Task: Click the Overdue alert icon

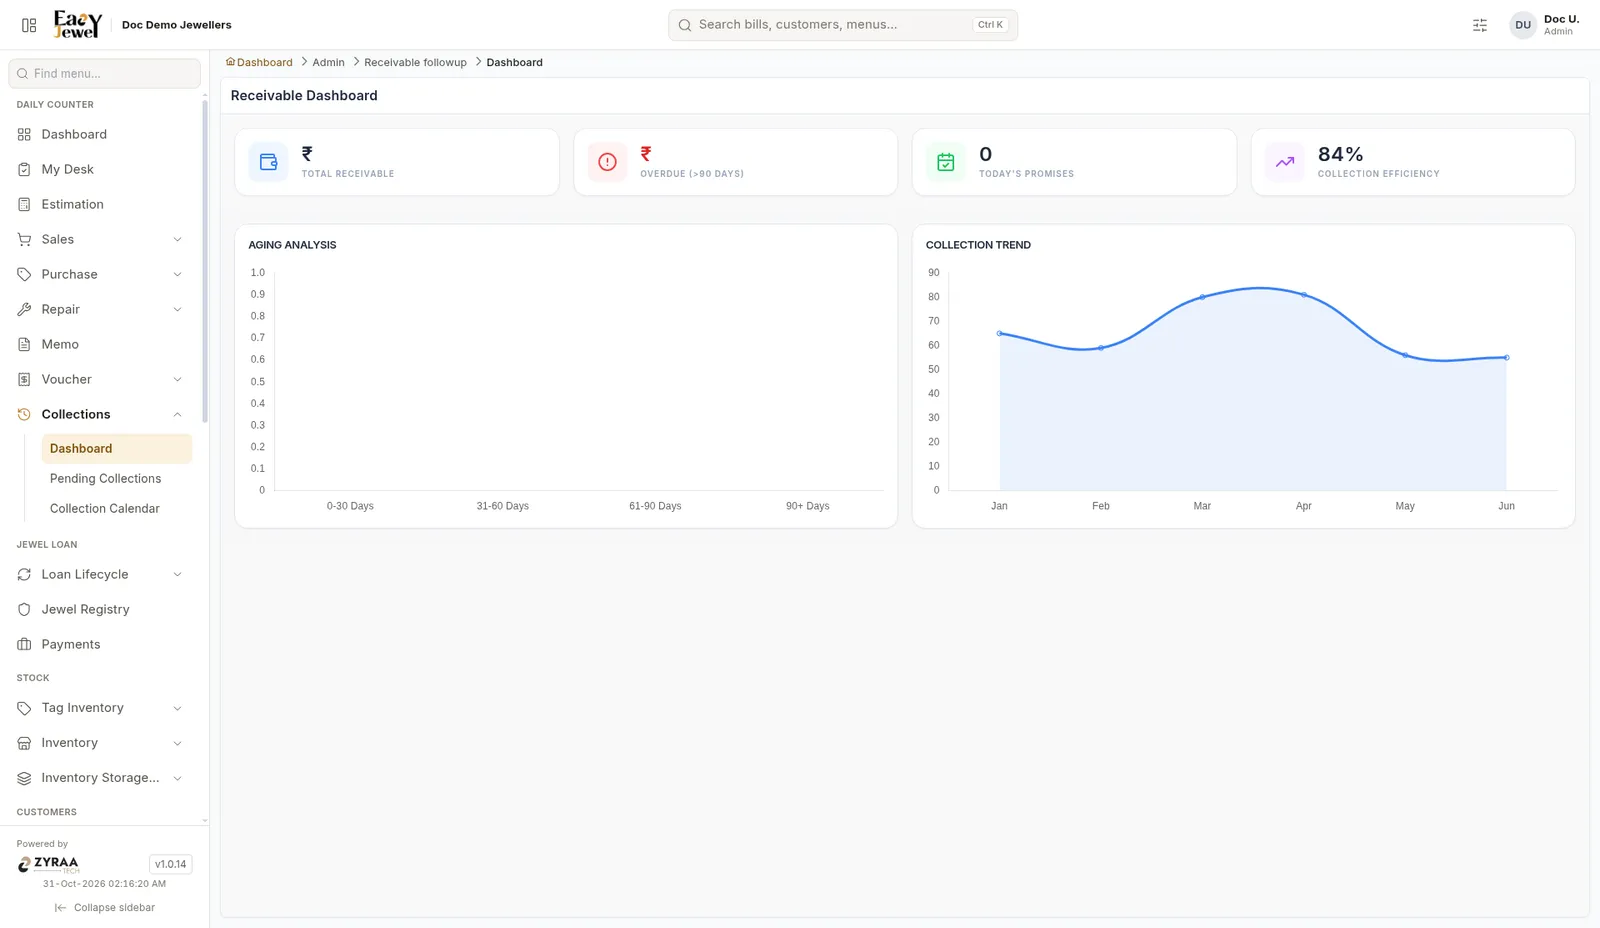Action: pyautogui.click(x=607, y=162)
